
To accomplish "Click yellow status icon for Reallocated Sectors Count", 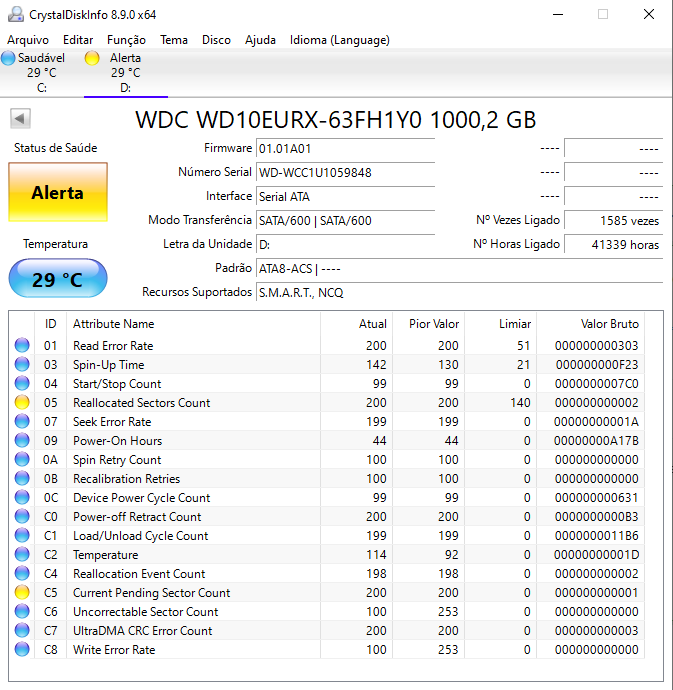I will tap(22, 402).
